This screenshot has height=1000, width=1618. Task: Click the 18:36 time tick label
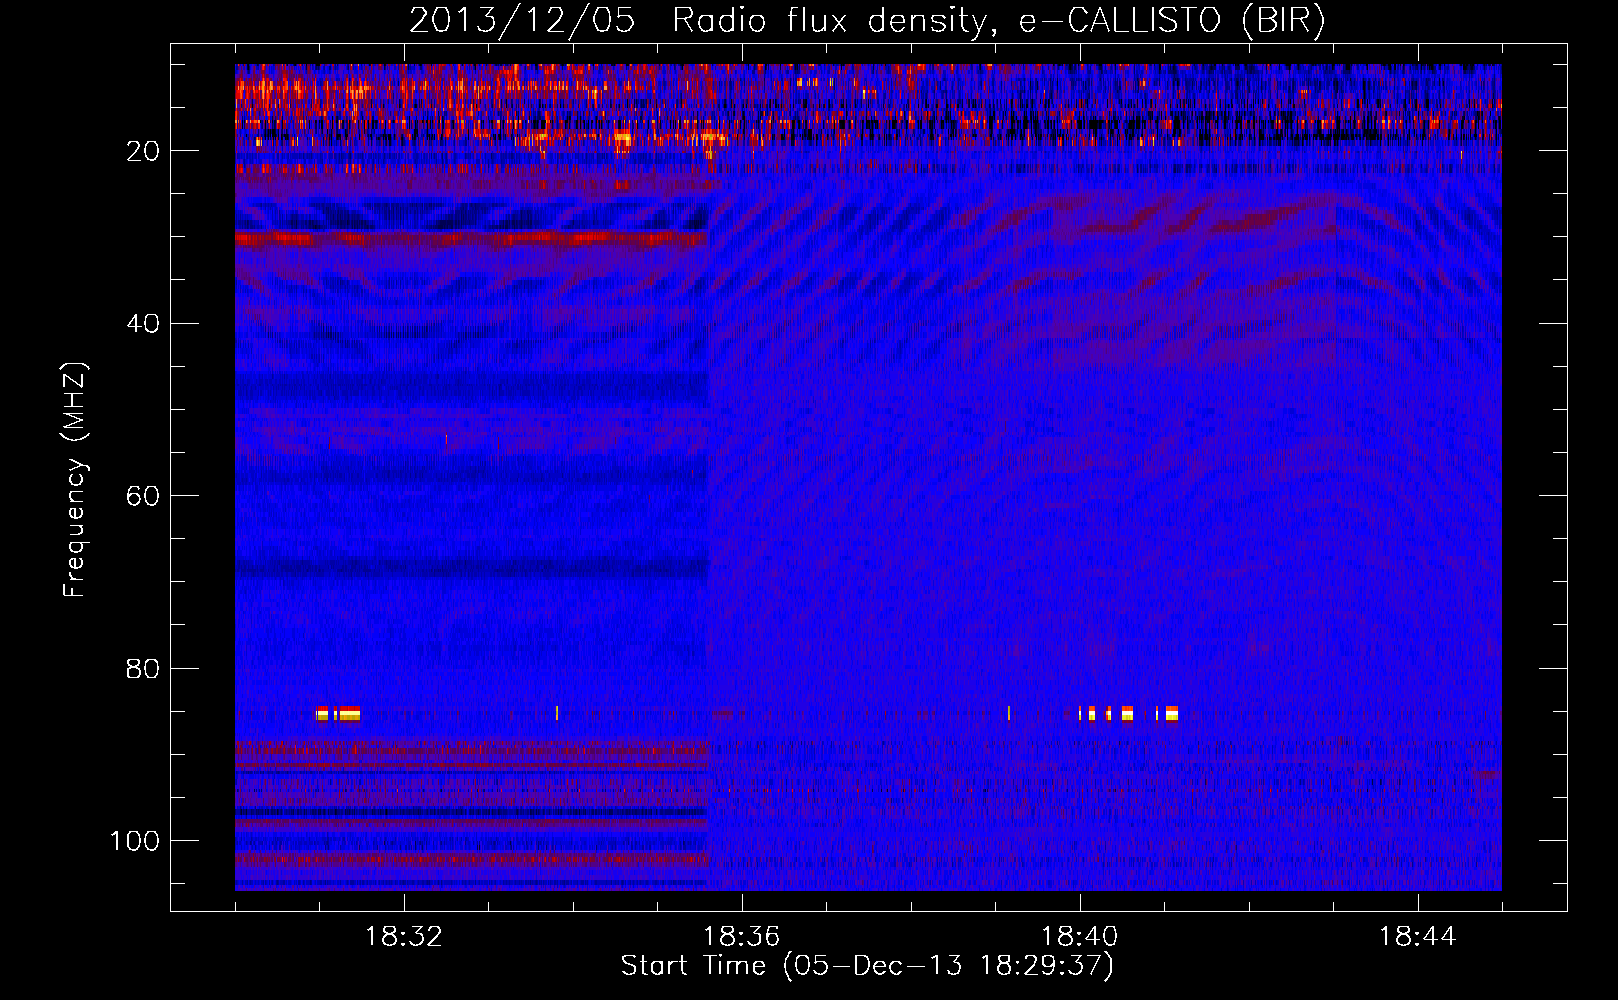click(742, 937)
